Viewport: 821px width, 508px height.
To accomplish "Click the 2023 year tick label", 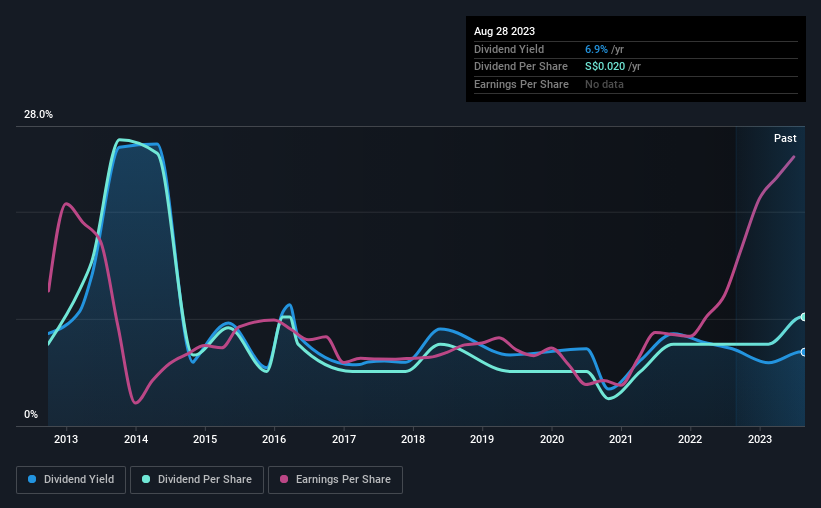I will (760, 439).
